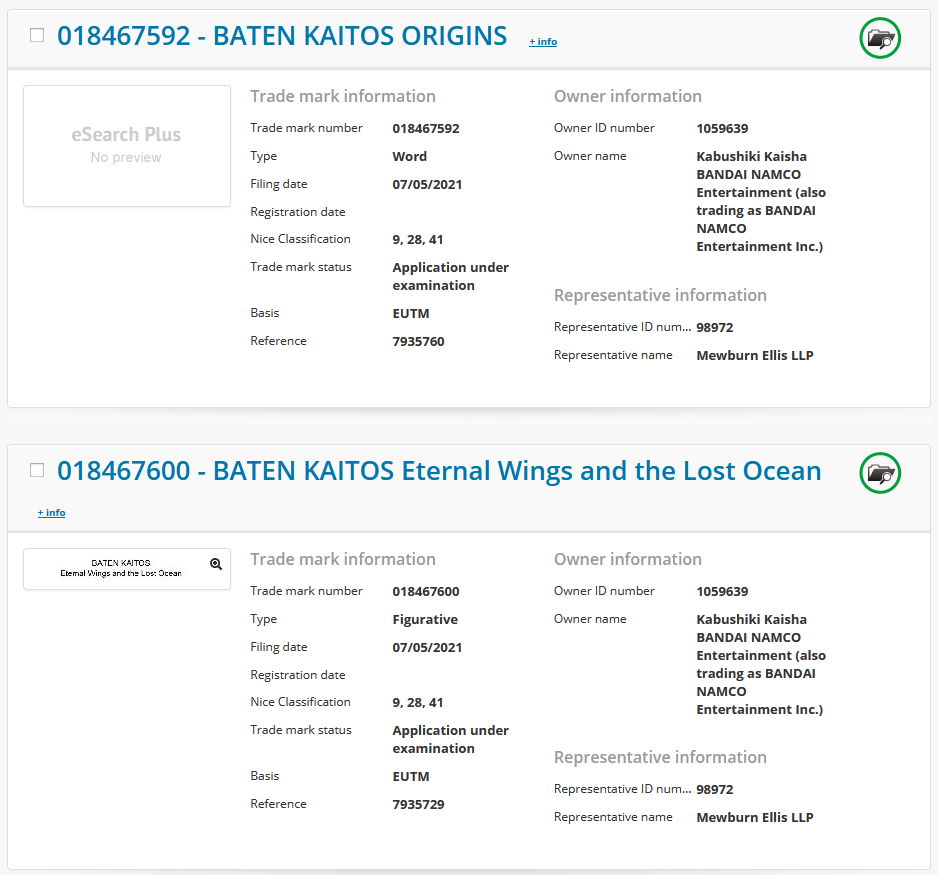
Task: Open the BATEN KAITOS Eternal Wings image thumbnail
Action: tap(122, 568)
